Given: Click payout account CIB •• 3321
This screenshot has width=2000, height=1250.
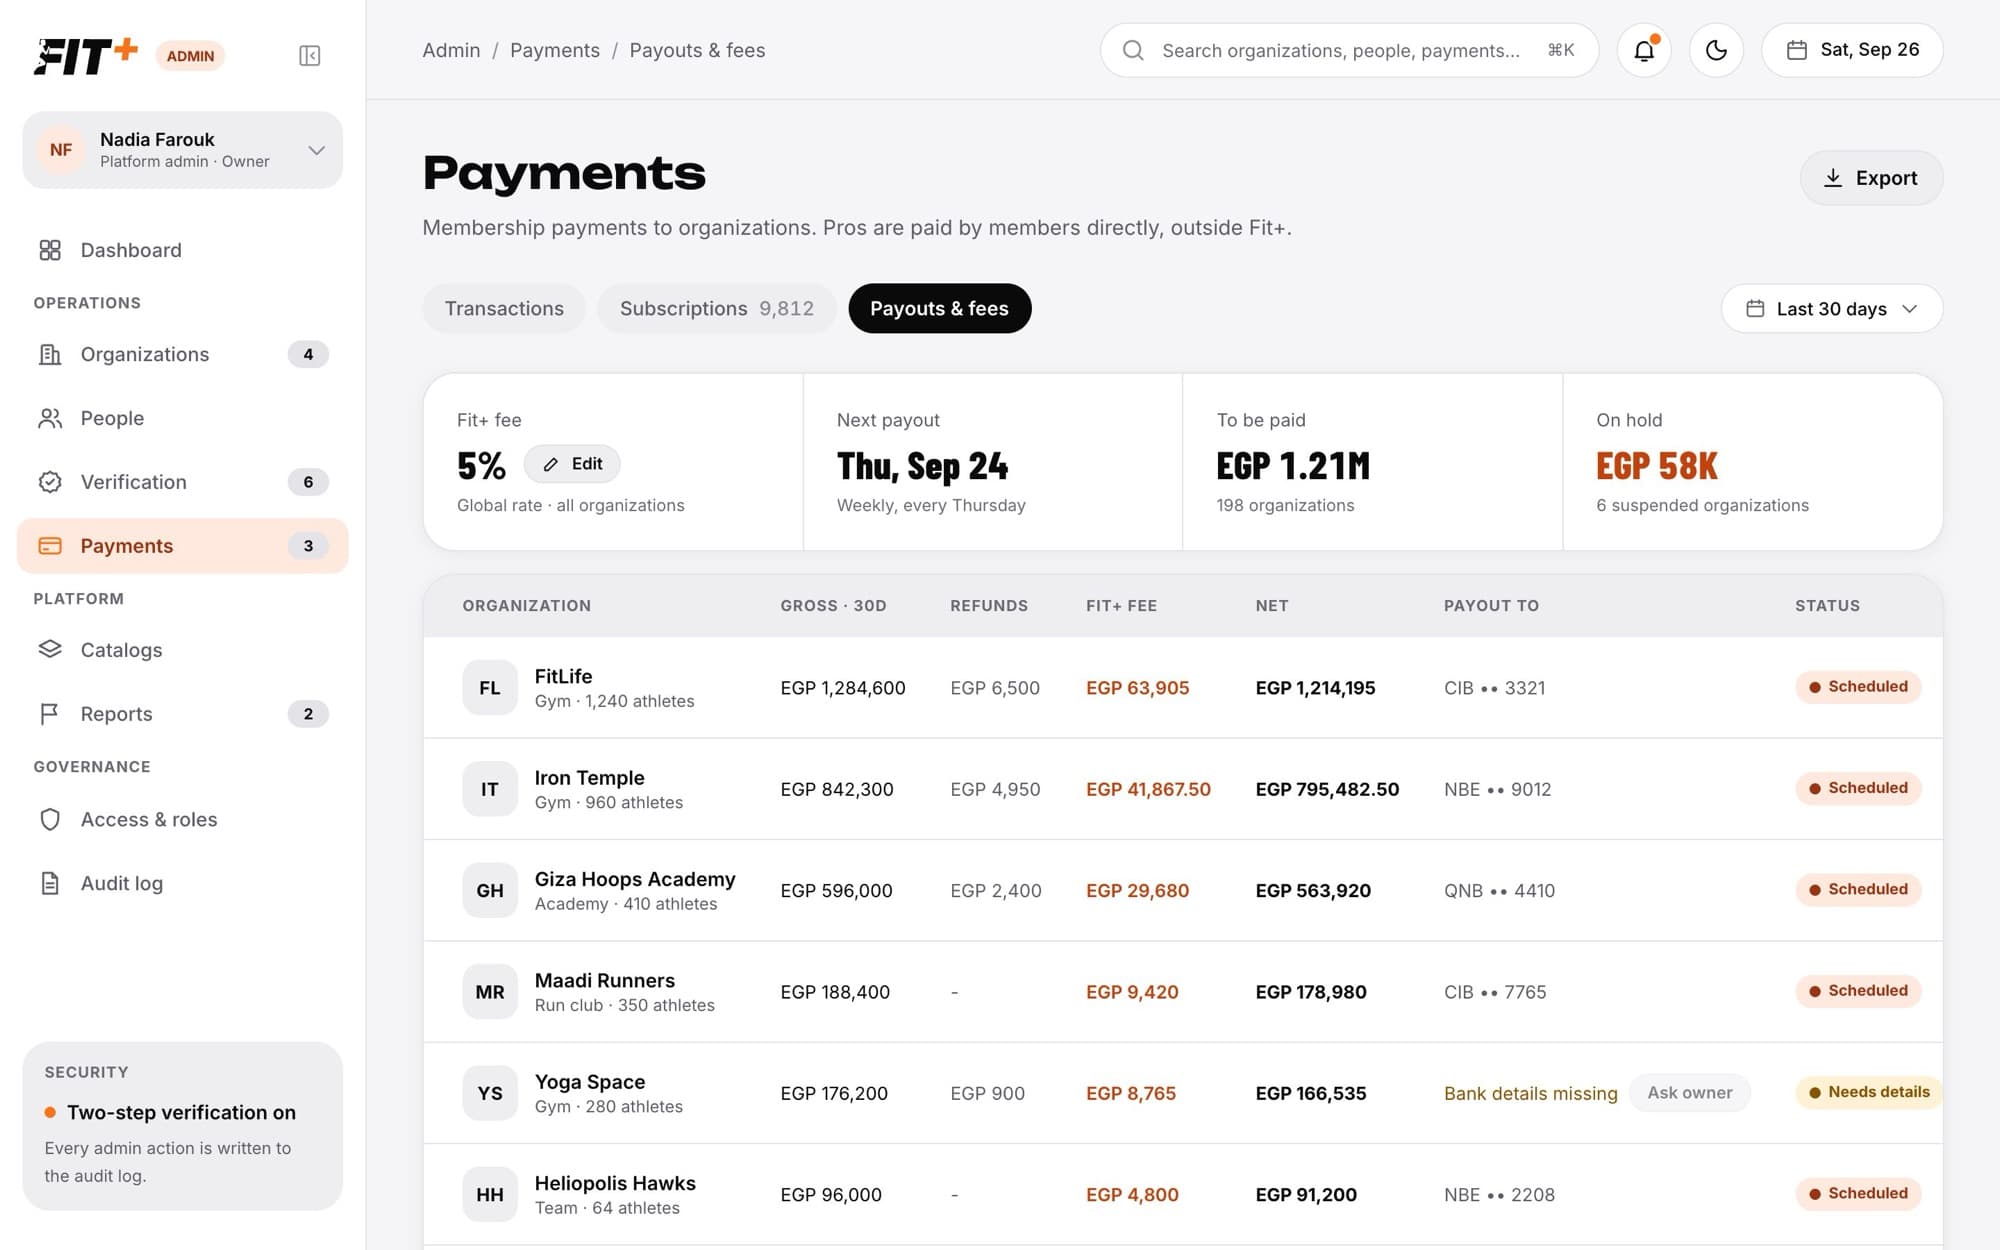Looking at the screenshot, I should 1494,688.
